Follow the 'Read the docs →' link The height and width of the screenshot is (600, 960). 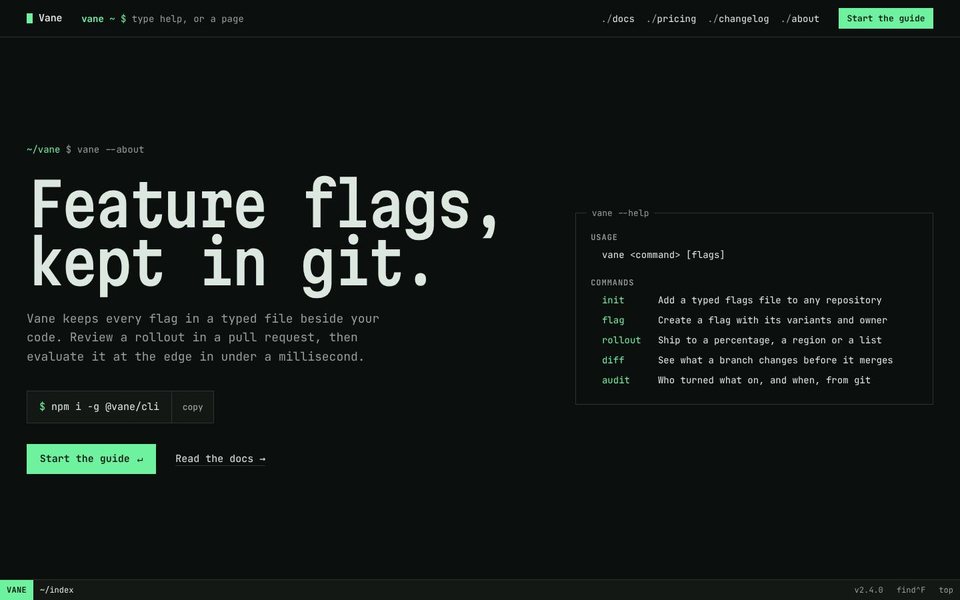(x=220, y=459)
